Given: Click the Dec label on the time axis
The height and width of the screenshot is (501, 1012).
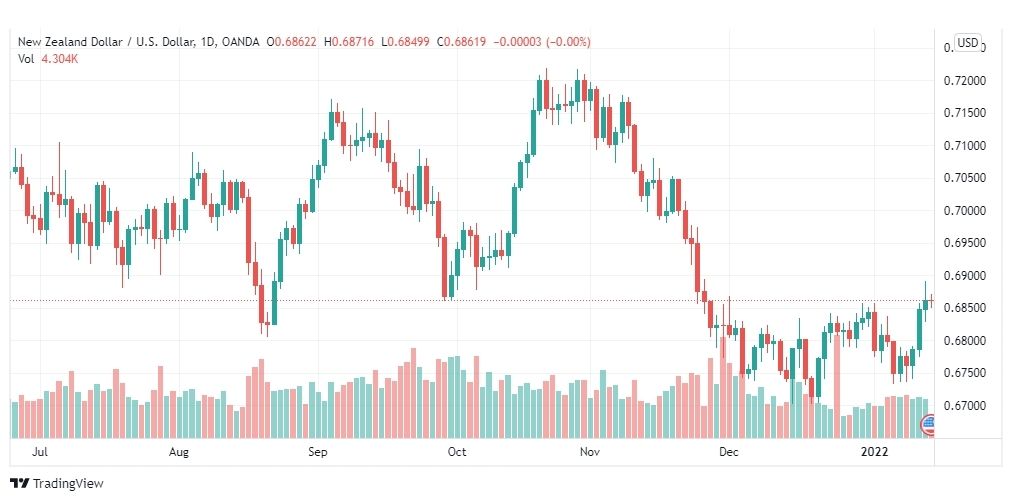Looking at the screenshot, I should pyautogui.click(x=729, y=452).
